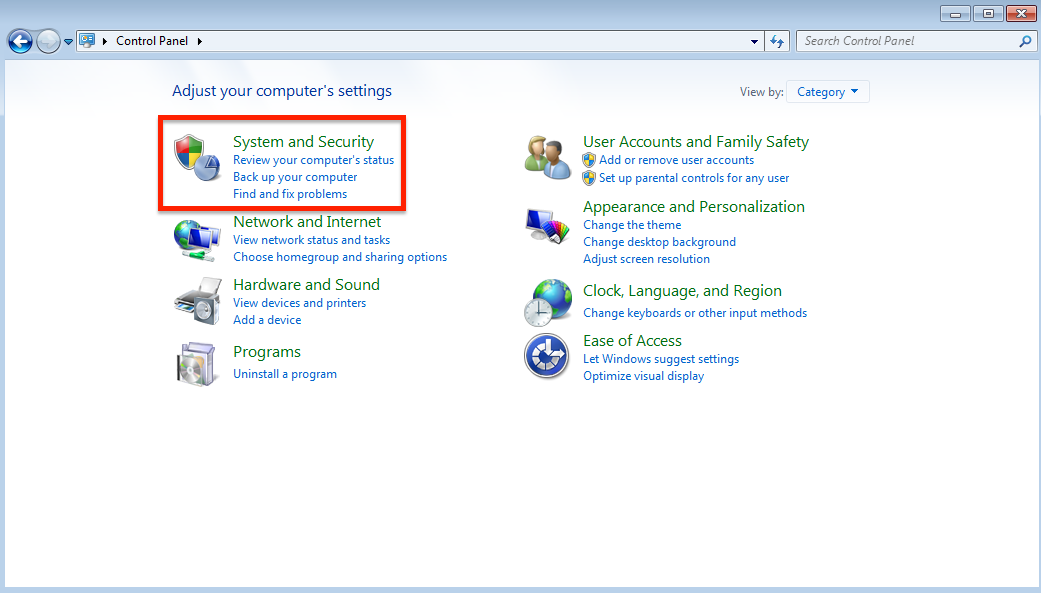The image size is (1041, 593).
Task: Click the Clock, Language, and Region globe icon
Action: [x=547, y=301]
